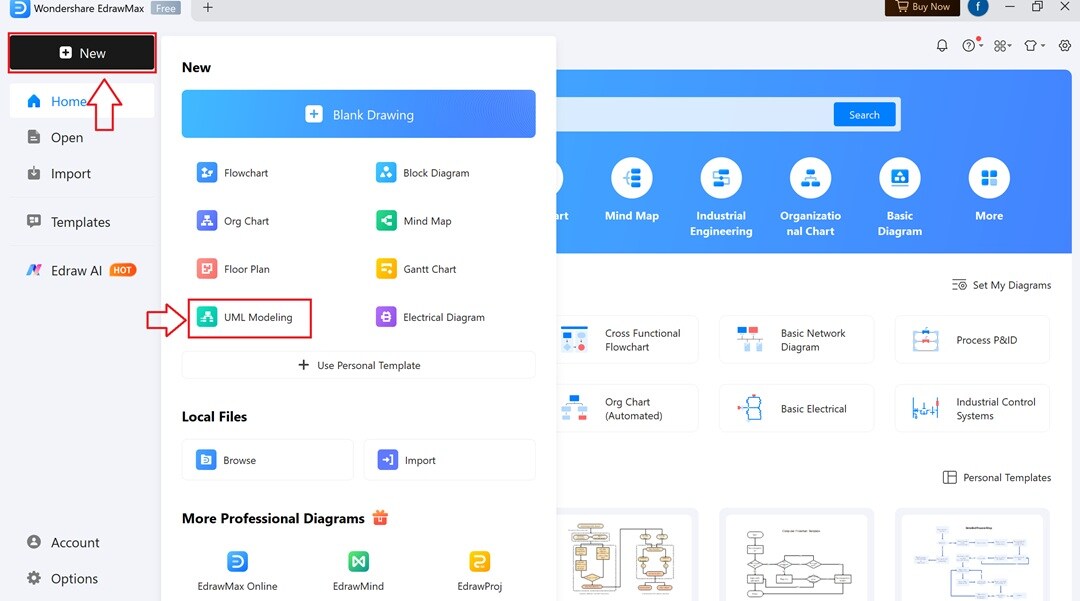
Task: Open Options with gear icon
Action: coord(62,578)
